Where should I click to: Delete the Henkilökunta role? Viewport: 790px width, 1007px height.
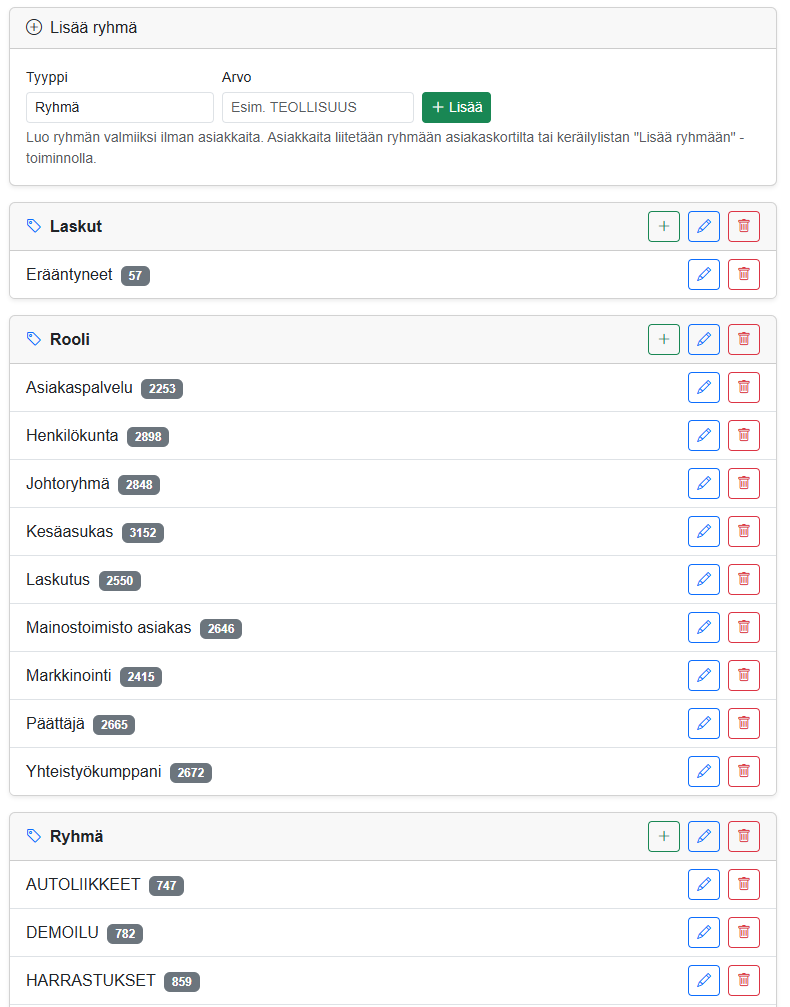point(744,435)
